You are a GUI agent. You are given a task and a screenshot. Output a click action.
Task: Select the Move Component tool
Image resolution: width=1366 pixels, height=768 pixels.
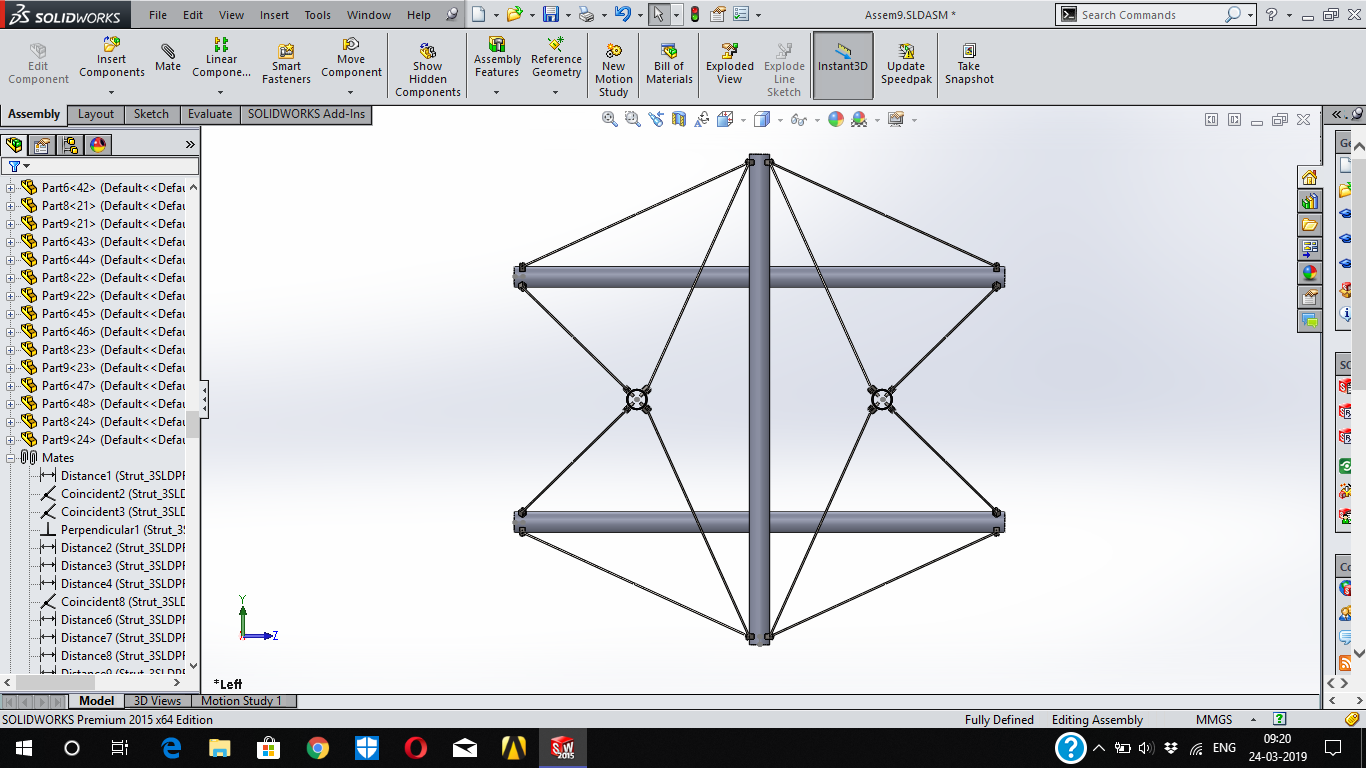(351, 57)
